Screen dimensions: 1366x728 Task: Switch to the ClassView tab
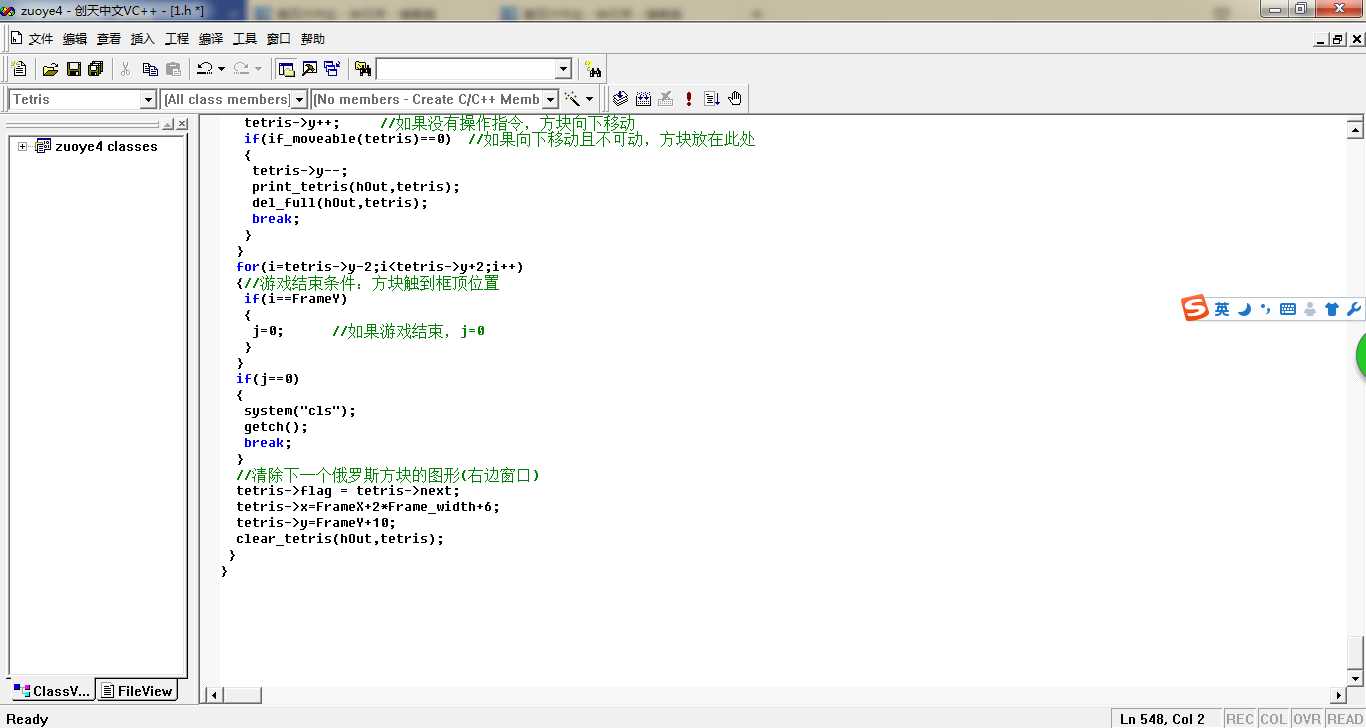tap(52, 691)
